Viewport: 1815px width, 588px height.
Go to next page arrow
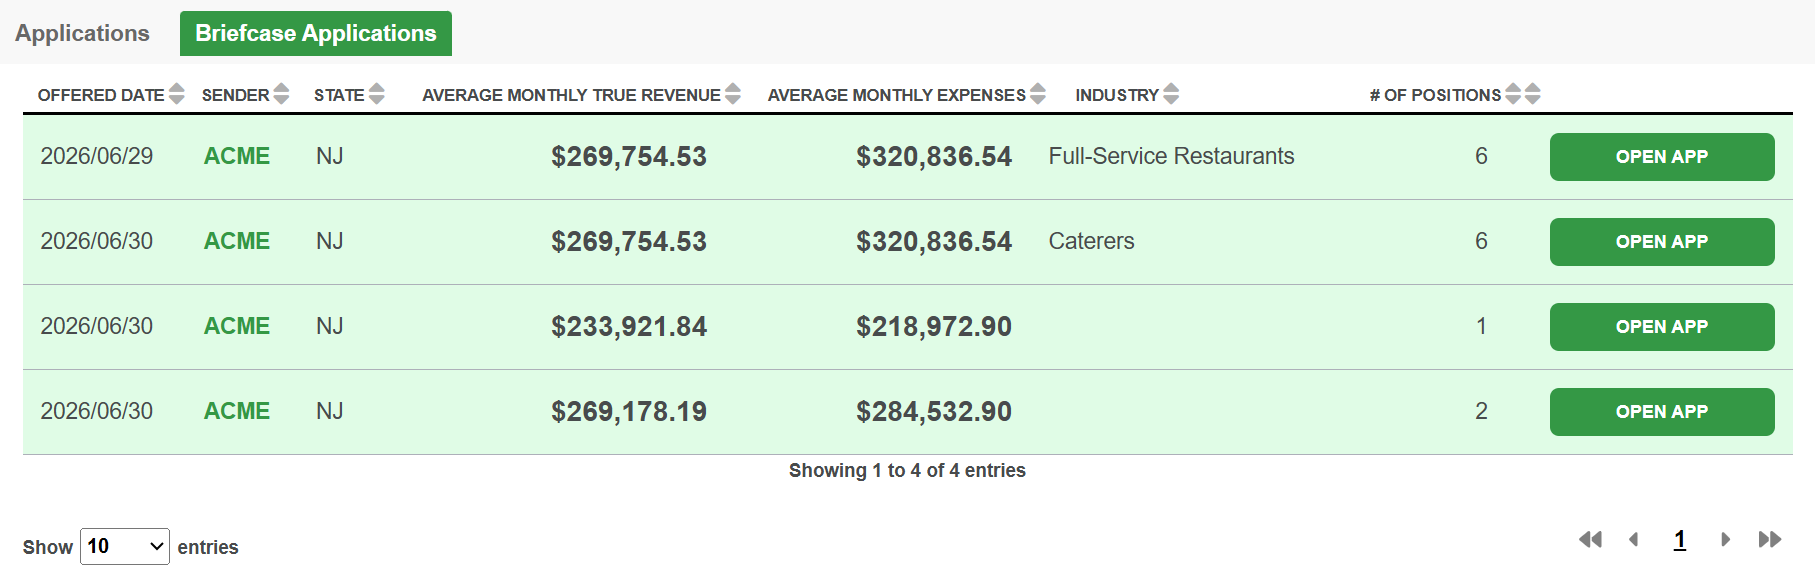[1725, 540]
